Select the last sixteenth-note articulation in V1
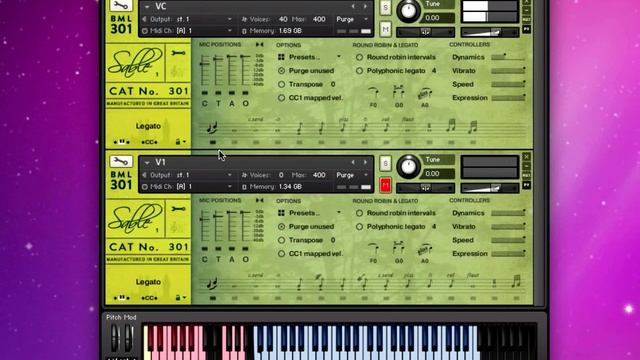640x360 pixels. (516, 281)
